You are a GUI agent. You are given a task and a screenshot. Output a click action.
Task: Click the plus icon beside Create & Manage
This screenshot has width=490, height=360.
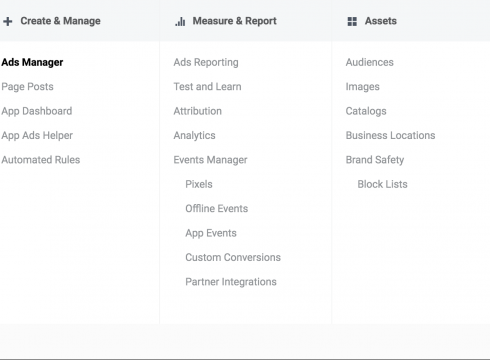[x=8, y=21]
